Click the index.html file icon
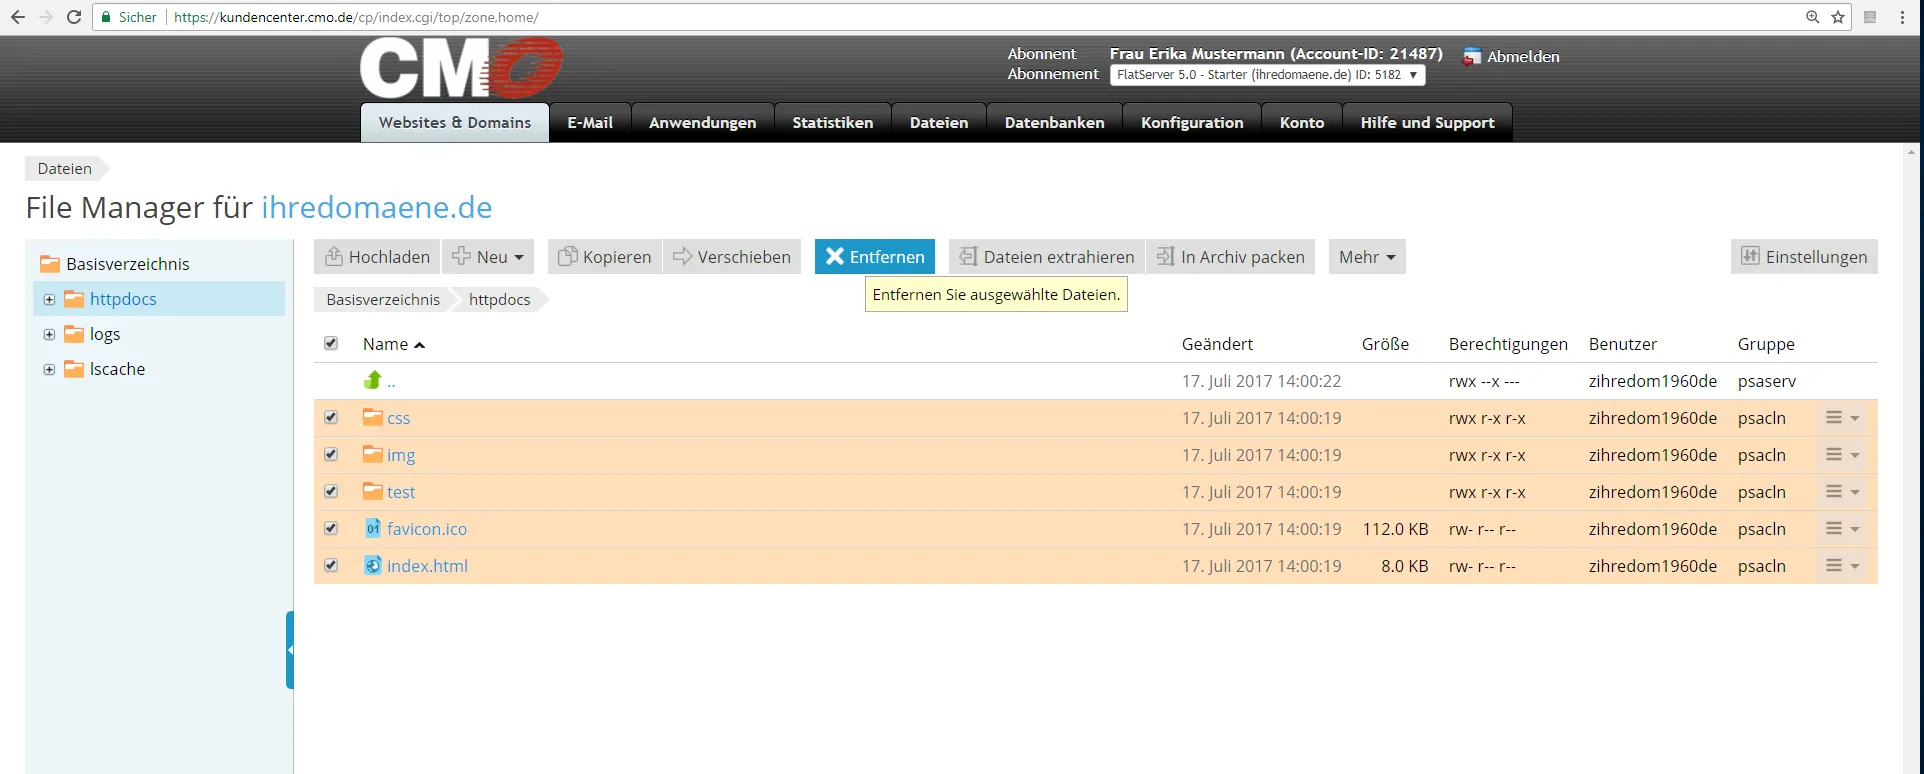The image size is (1924, 774). (x=373, y=565)
